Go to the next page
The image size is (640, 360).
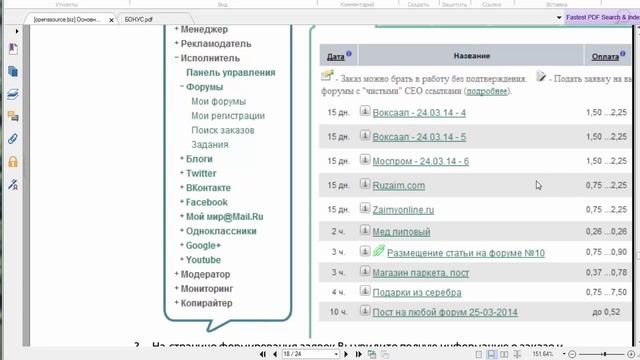coord(346,354)
